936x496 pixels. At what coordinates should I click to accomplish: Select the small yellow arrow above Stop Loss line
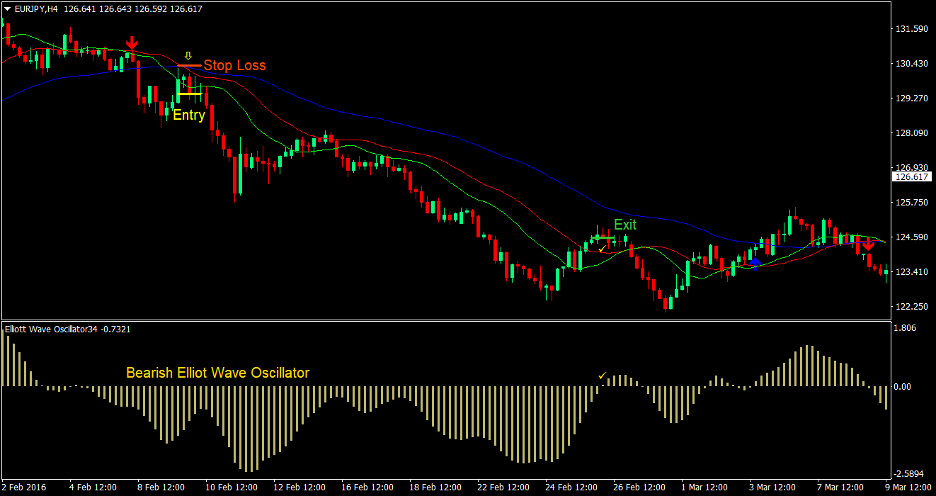[188, 56]
